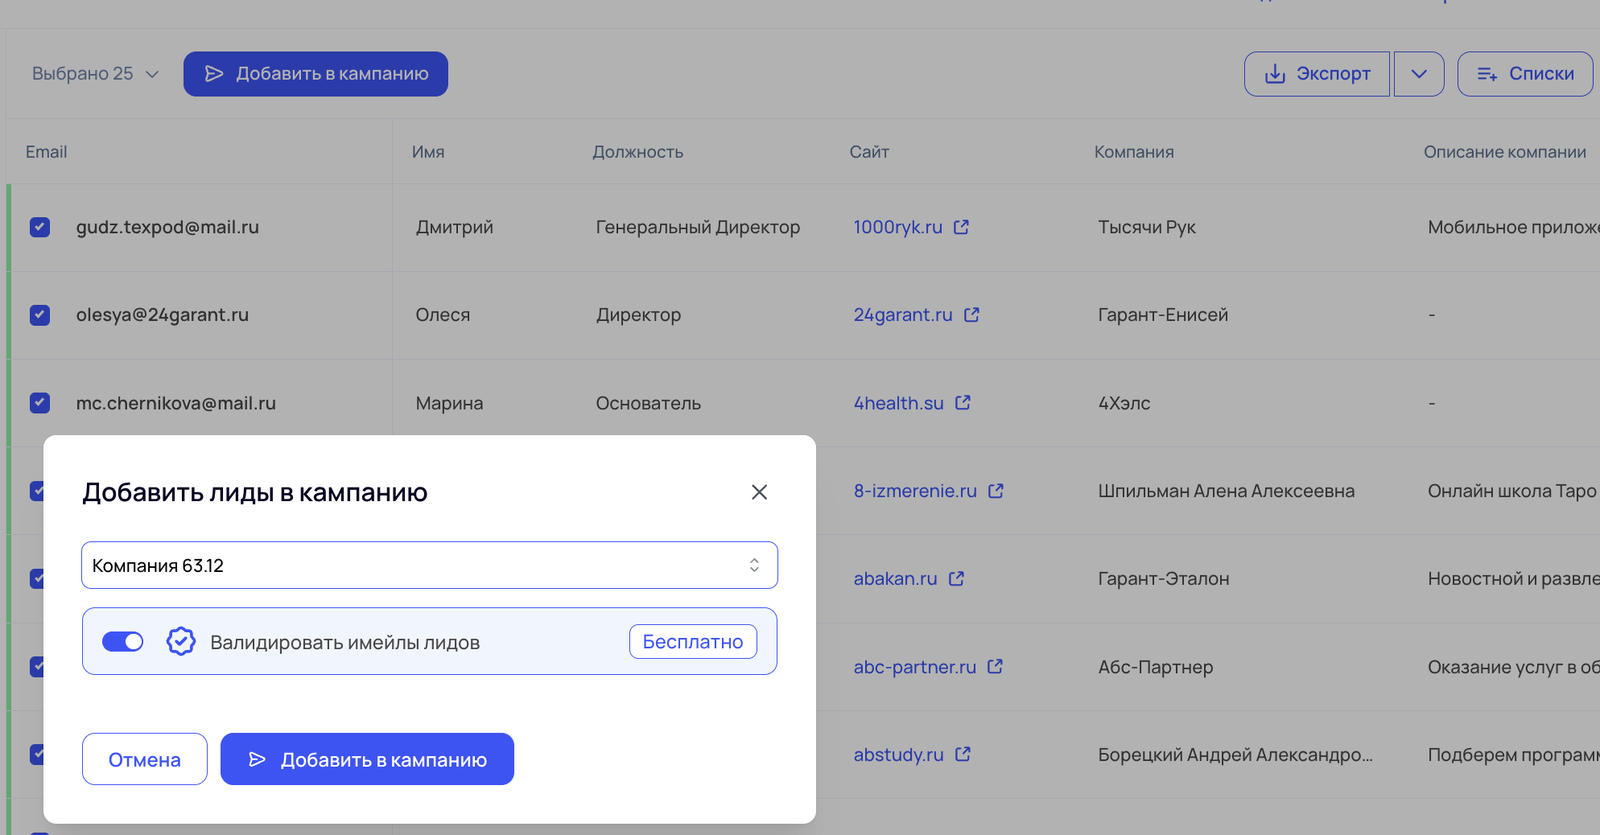
Task: Uncheck the olesya@24garant.ru row checkbox
Action: click(x=40, y=315)
